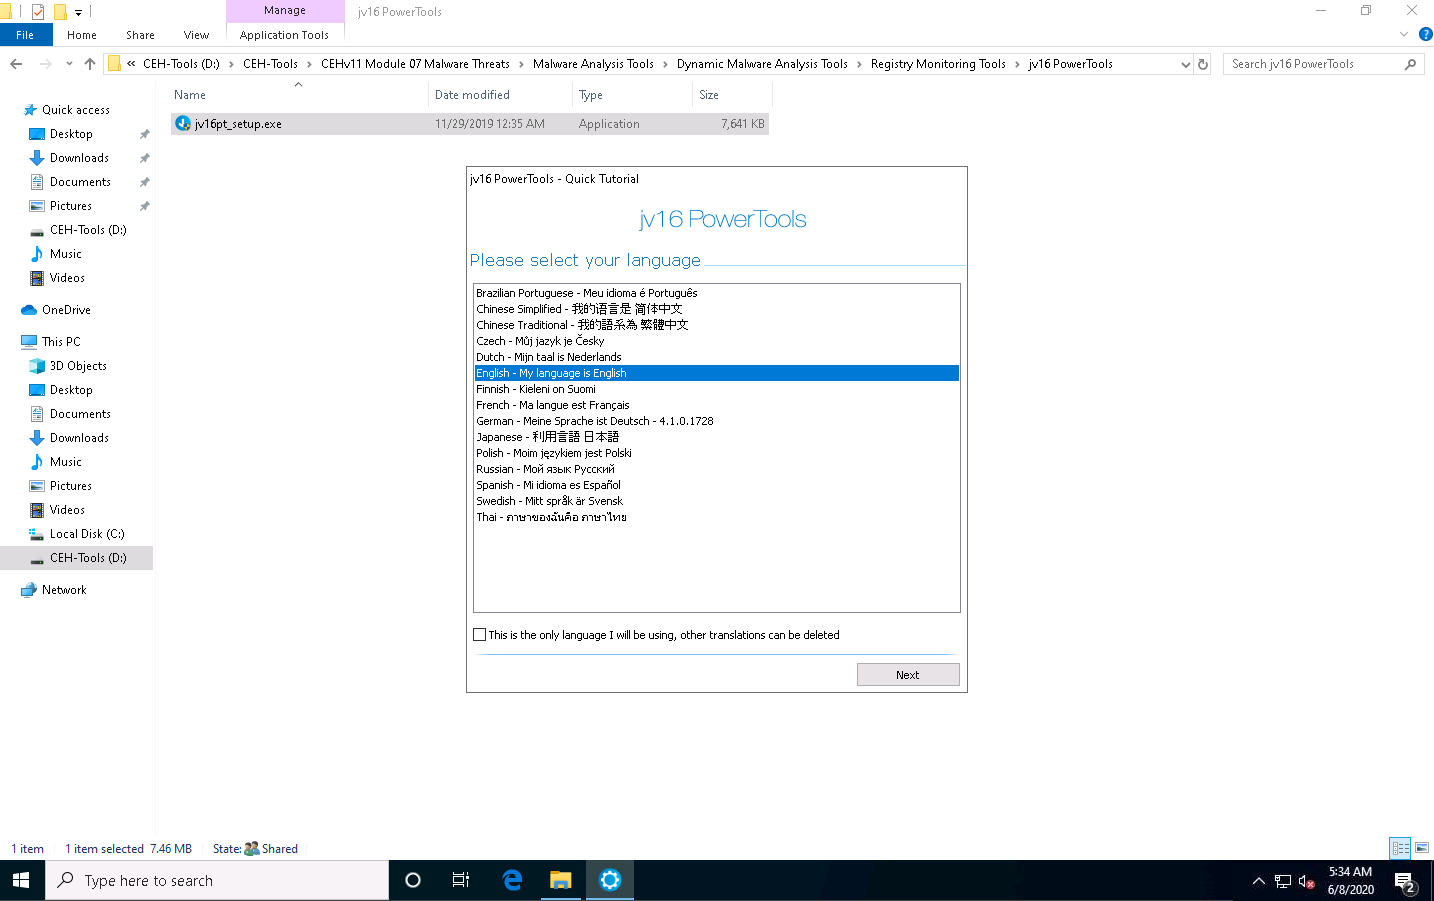This screenshot has width=1434, height=901.
Task: Open the Action Center notifications icon
Action: coord(1405,881)
